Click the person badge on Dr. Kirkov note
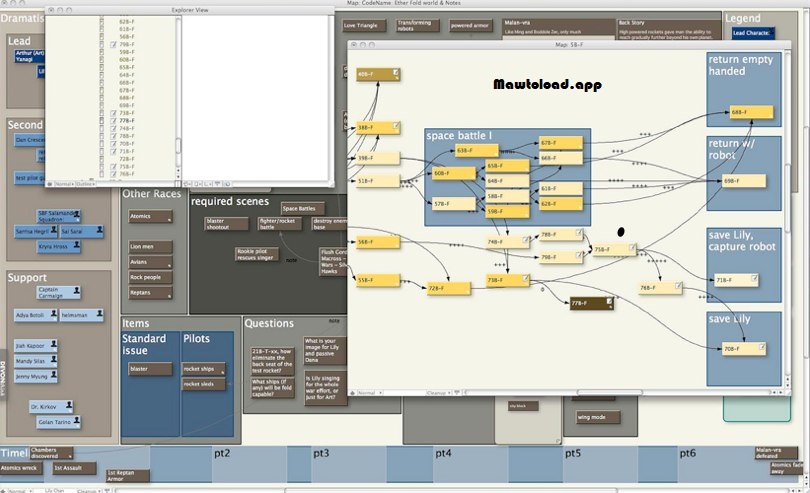 [69, 405]
